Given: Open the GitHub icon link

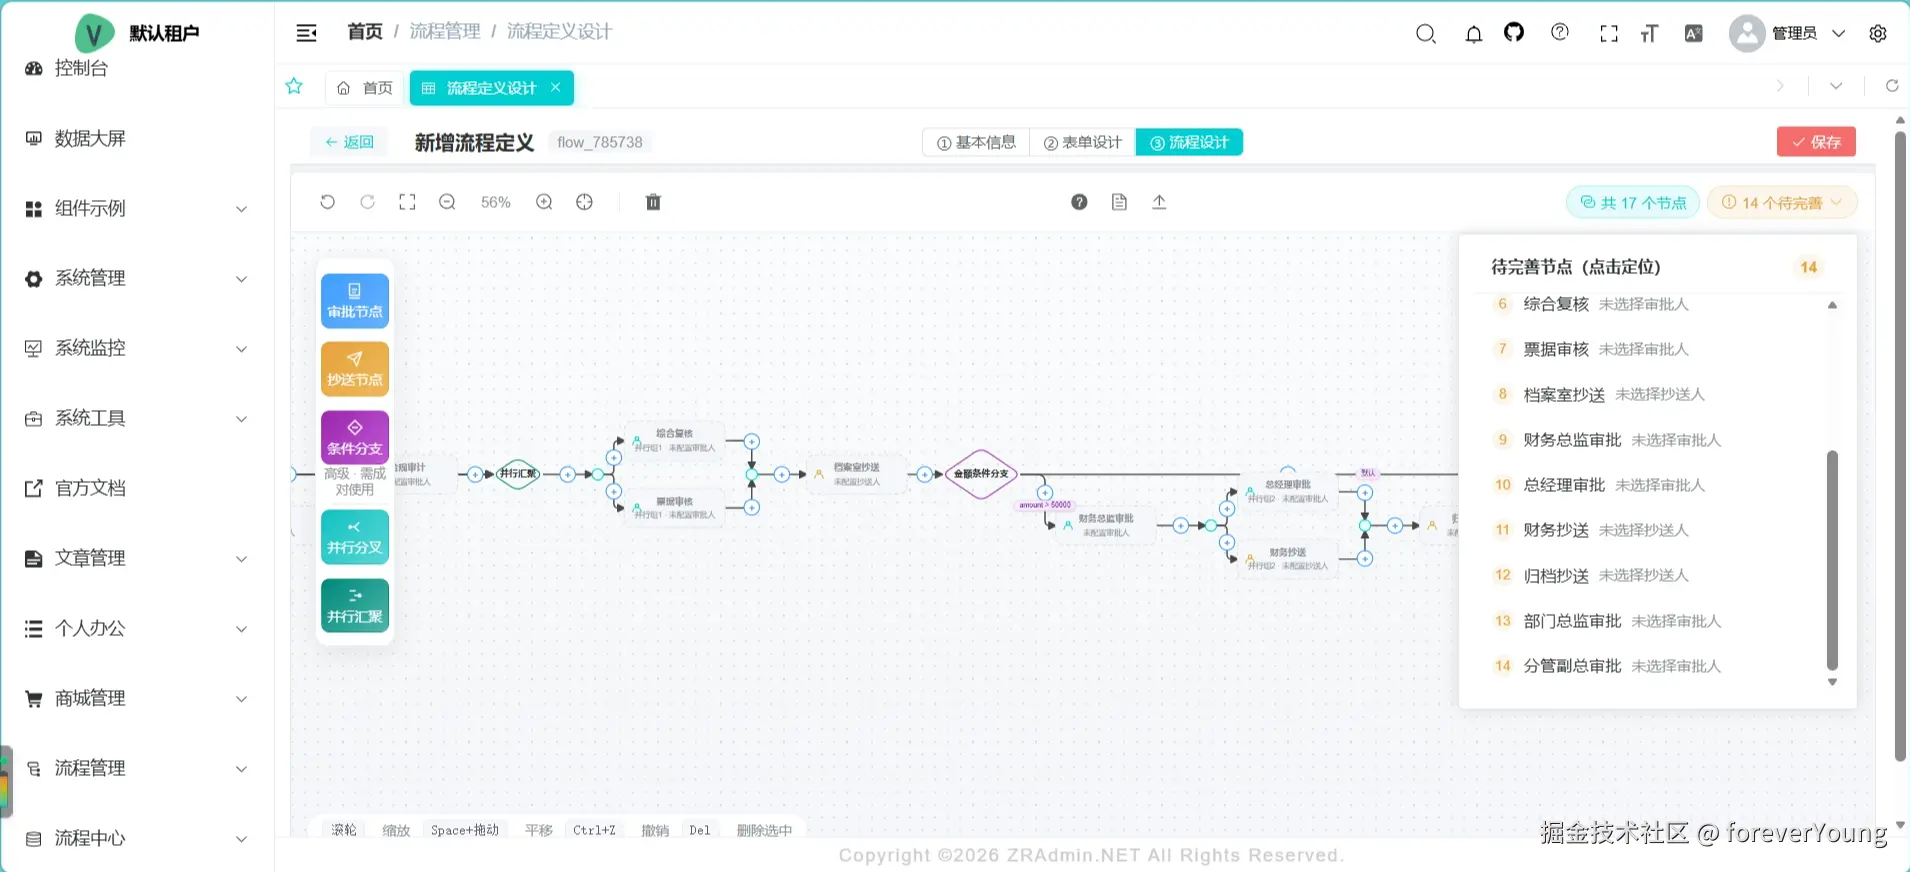Looking at the screenshot, I should 1514,33.
